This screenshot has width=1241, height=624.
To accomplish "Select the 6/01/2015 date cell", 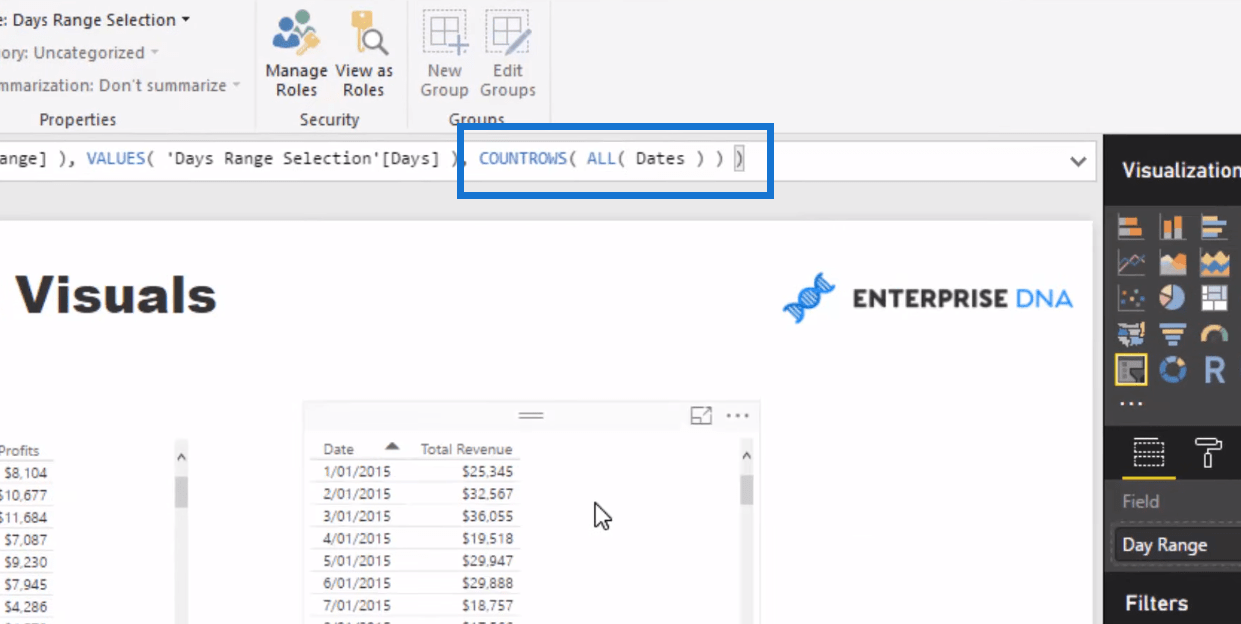I will (x=357, y=582).
